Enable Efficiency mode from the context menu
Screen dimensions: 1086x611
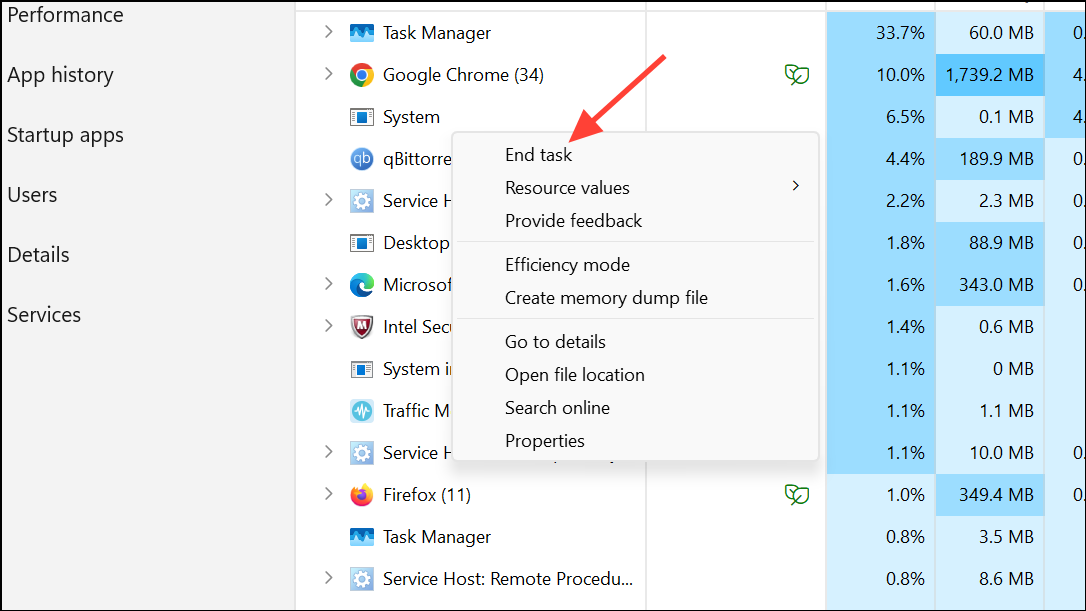(x=567, y=264)
